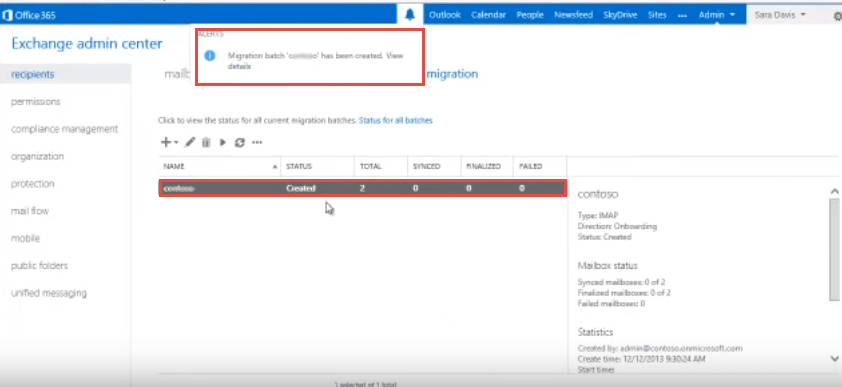Click the Office 365 logo
Screen dimensions: 842x387
coord(28,15)
